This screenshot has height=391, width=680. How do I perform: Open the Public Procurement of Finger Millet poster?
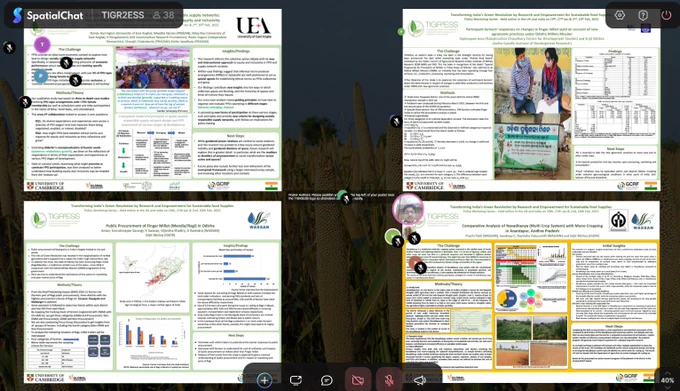[153, 292]
